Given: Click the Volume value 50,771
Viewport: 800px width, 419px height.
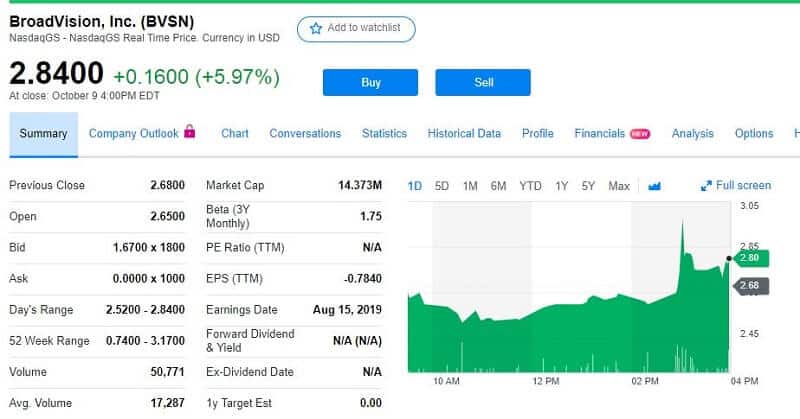Looking at the screenshot, I should tap(167, 372).
